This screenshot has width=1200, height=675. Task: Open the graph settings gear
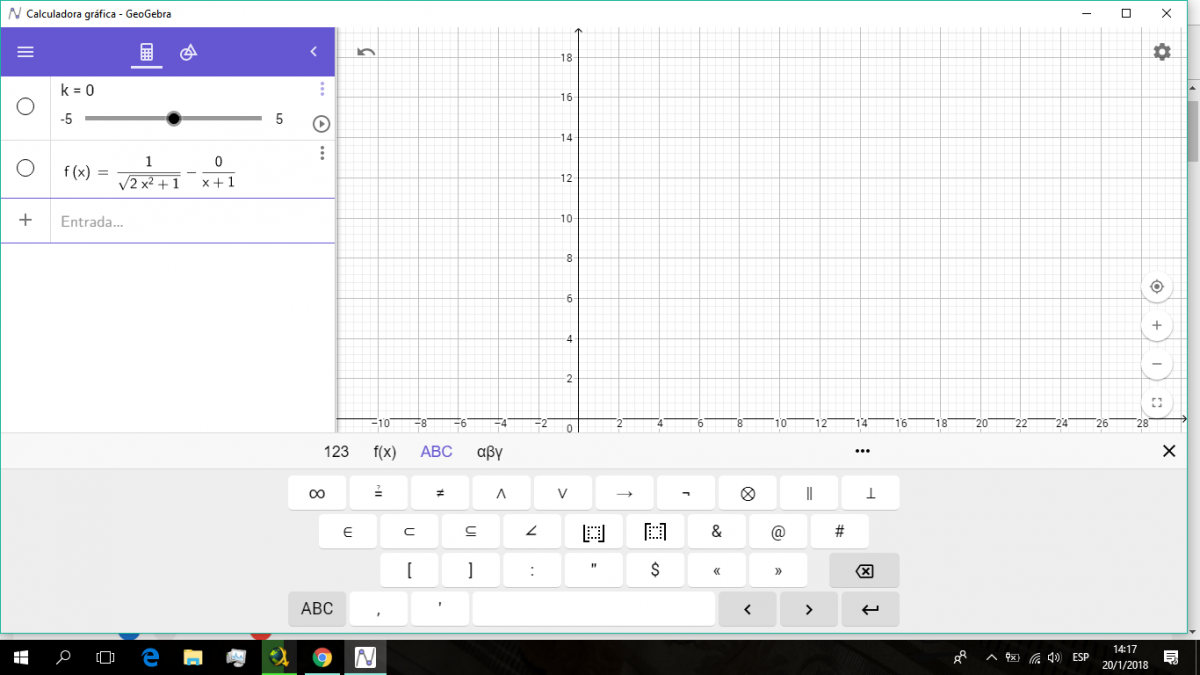1161,52
